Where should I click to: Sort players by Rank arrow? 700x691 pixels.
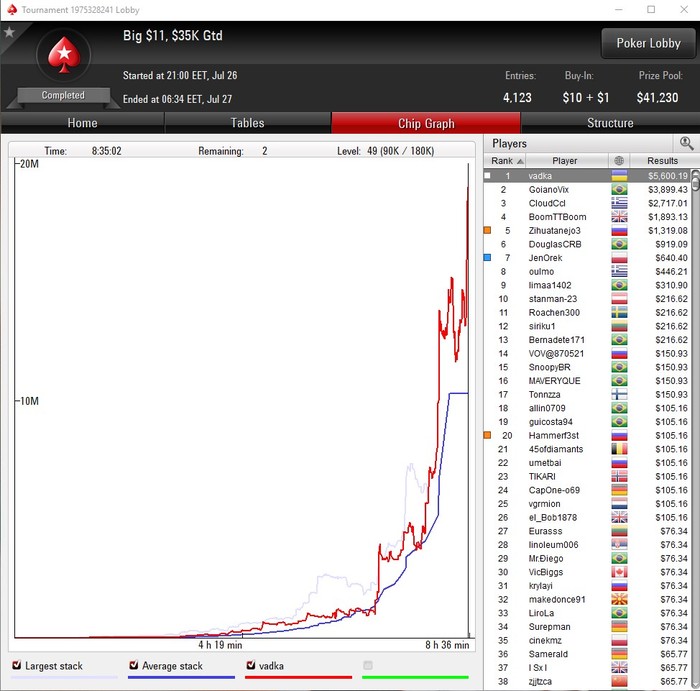[x=520, y=161]
